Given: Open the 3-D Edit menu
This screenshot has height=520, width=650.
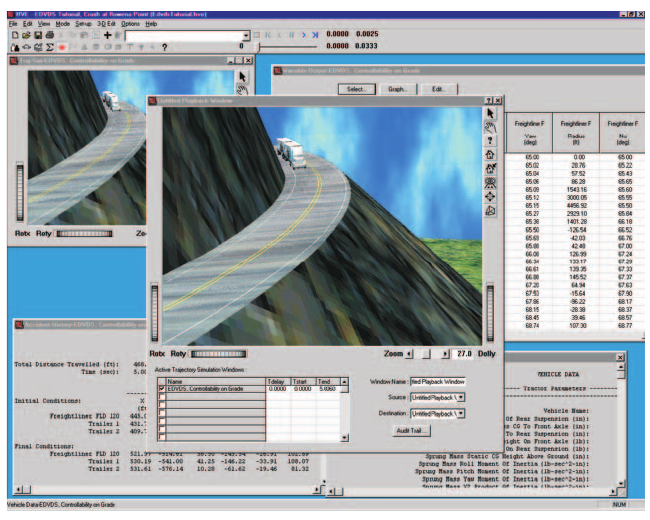Looking at the screenshot, I should tap(106, 24).
